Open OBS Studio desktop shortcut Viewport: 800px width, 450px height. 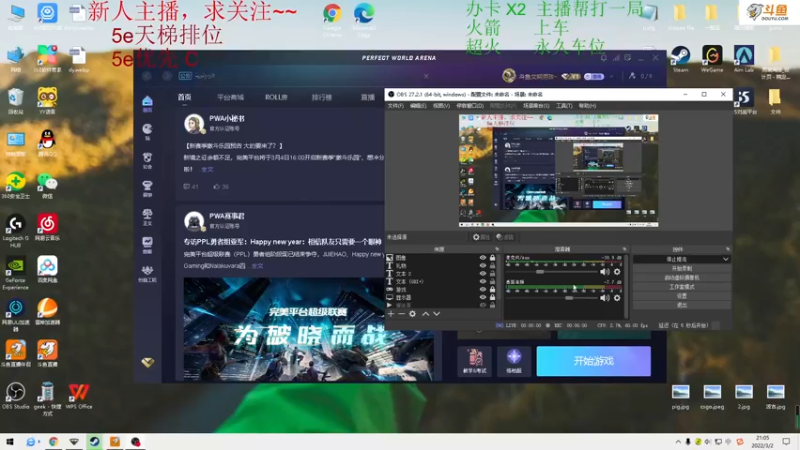pyautogui.click(x=15, y=396)
